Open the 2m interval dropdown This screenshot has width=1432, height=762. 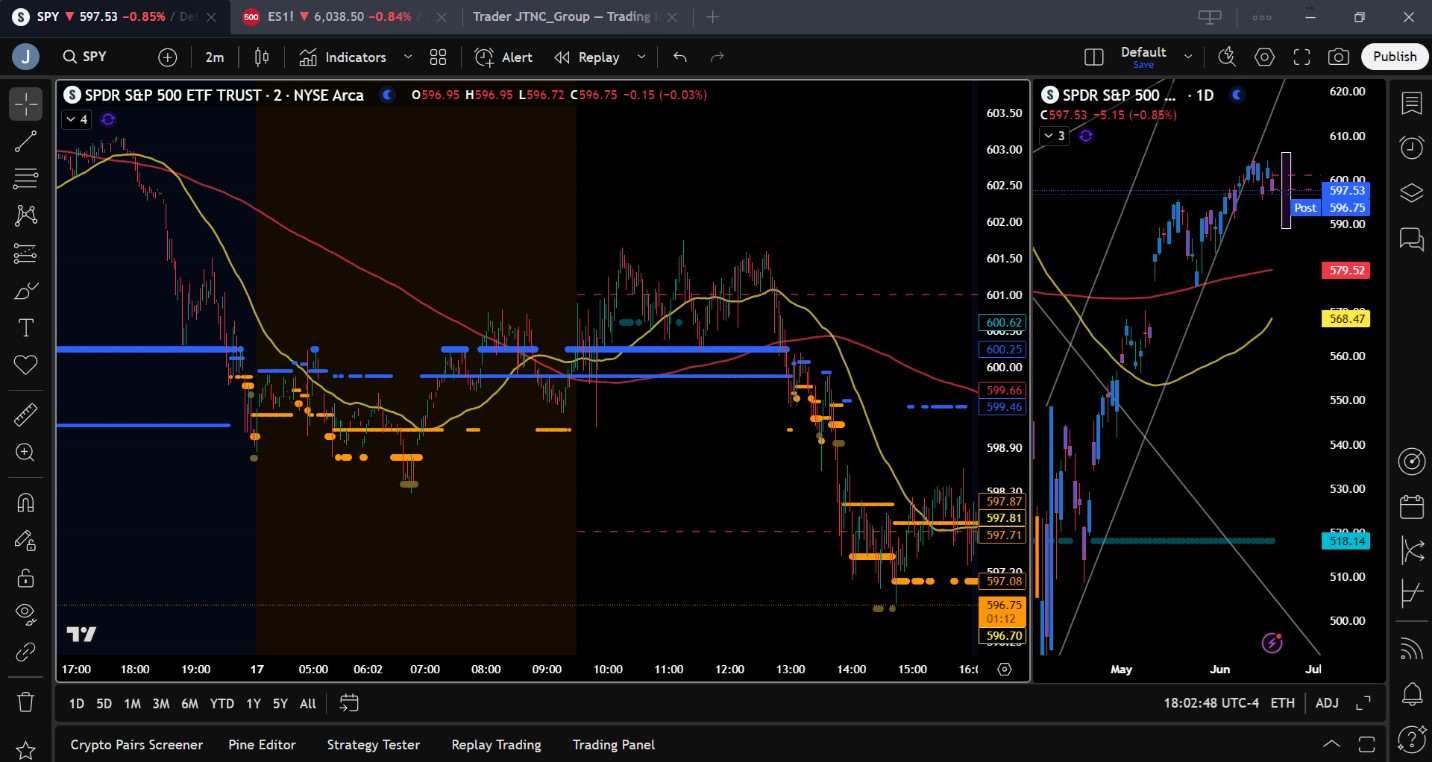point(215,57)
